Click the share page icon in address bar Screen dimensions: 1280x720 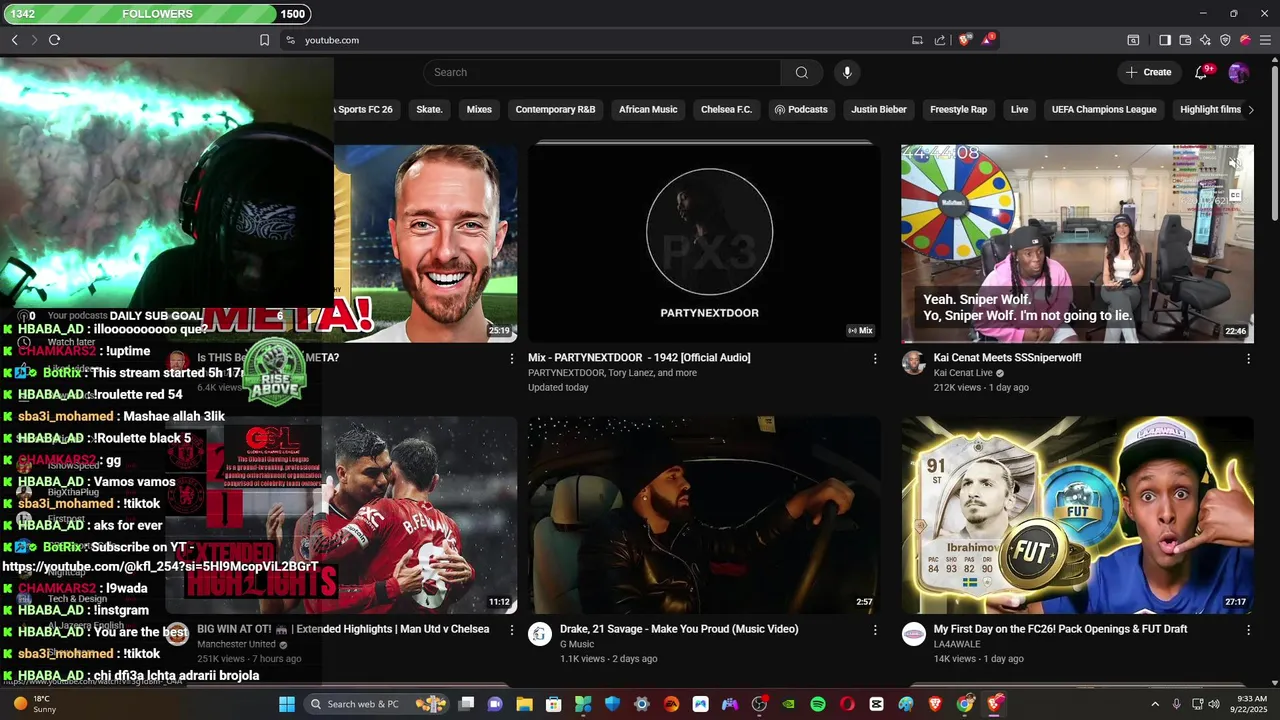point(940,40)
